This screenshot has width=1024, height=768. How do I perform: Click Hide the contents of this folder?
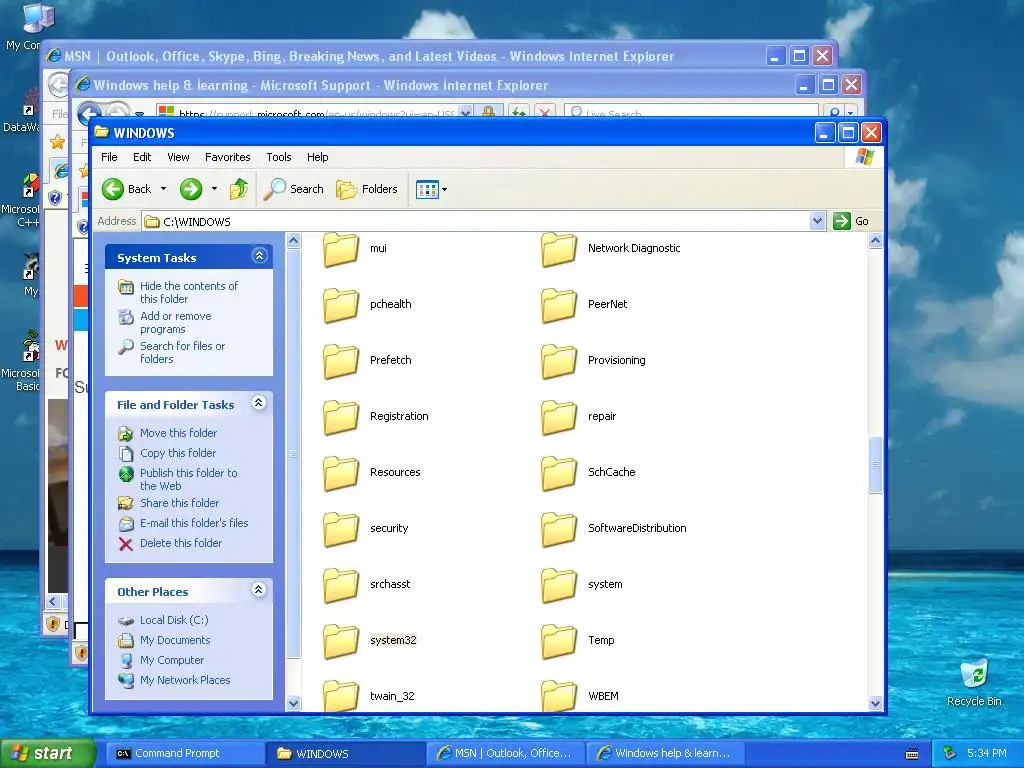189,293
